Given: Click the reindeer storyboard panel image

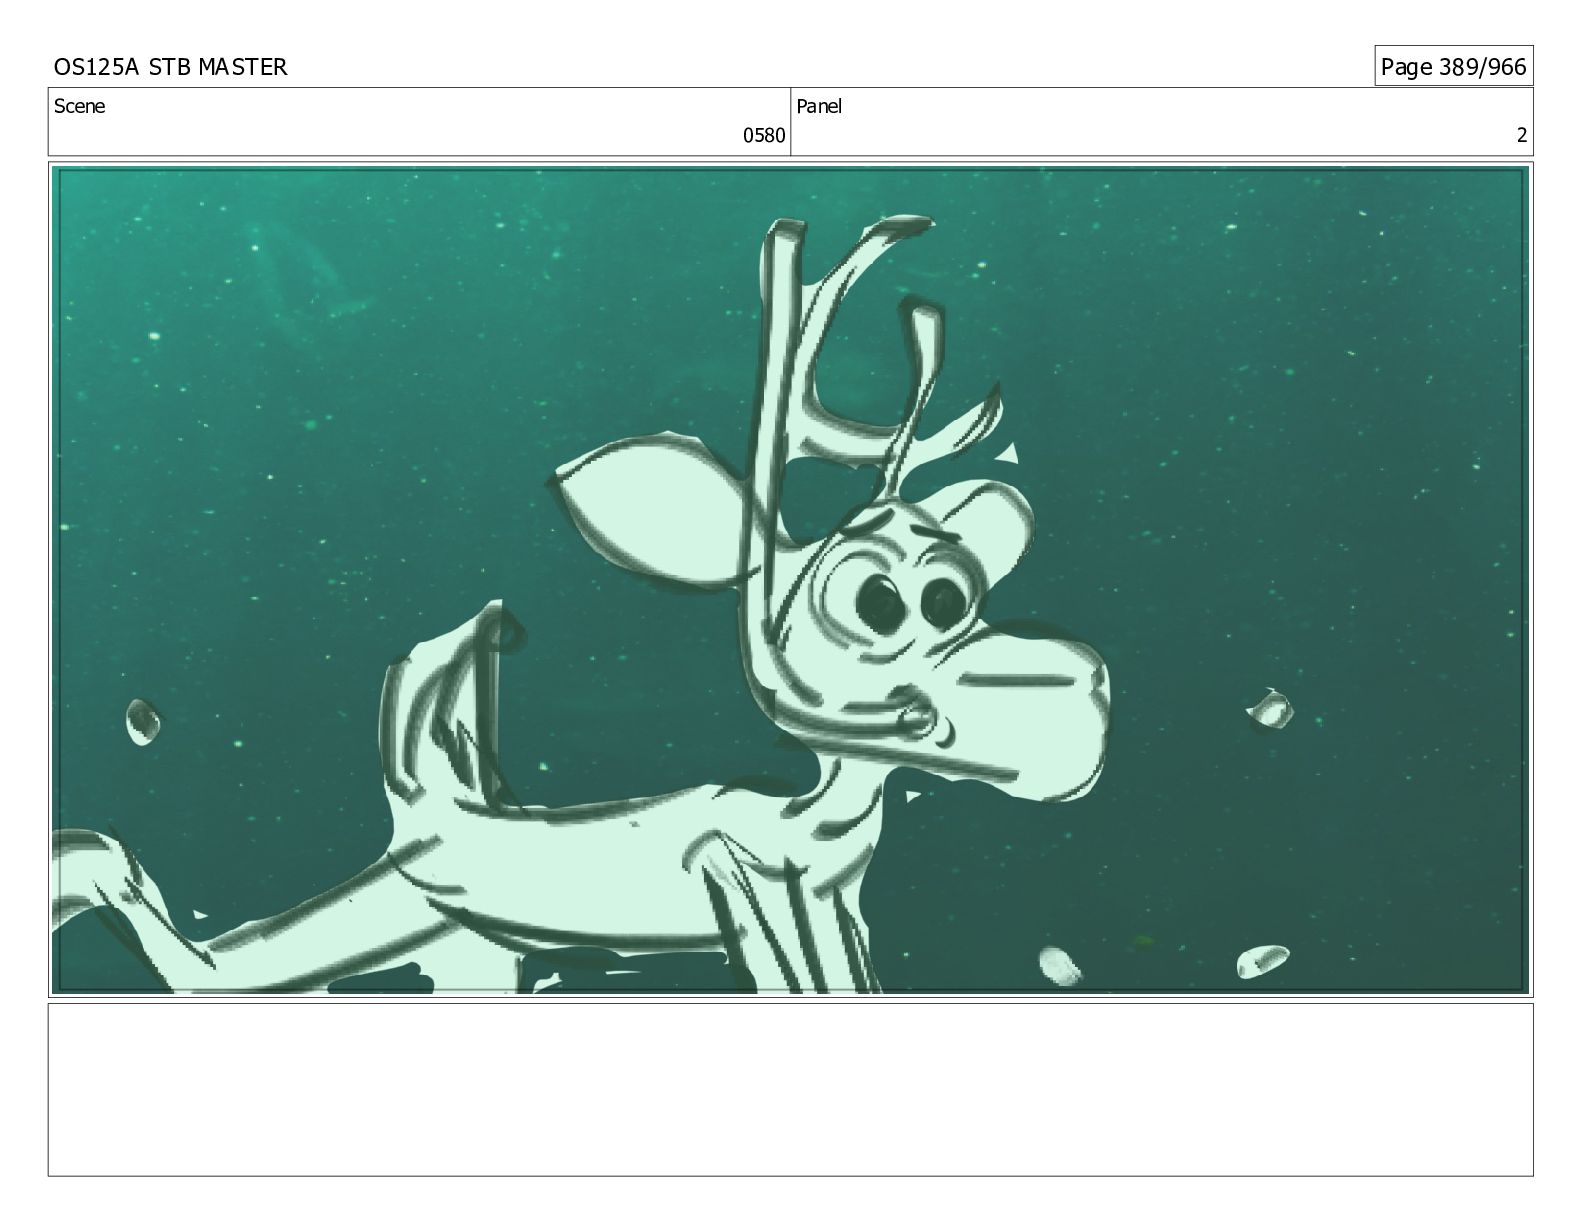Looking at the screenshot, I should (791, 580).
